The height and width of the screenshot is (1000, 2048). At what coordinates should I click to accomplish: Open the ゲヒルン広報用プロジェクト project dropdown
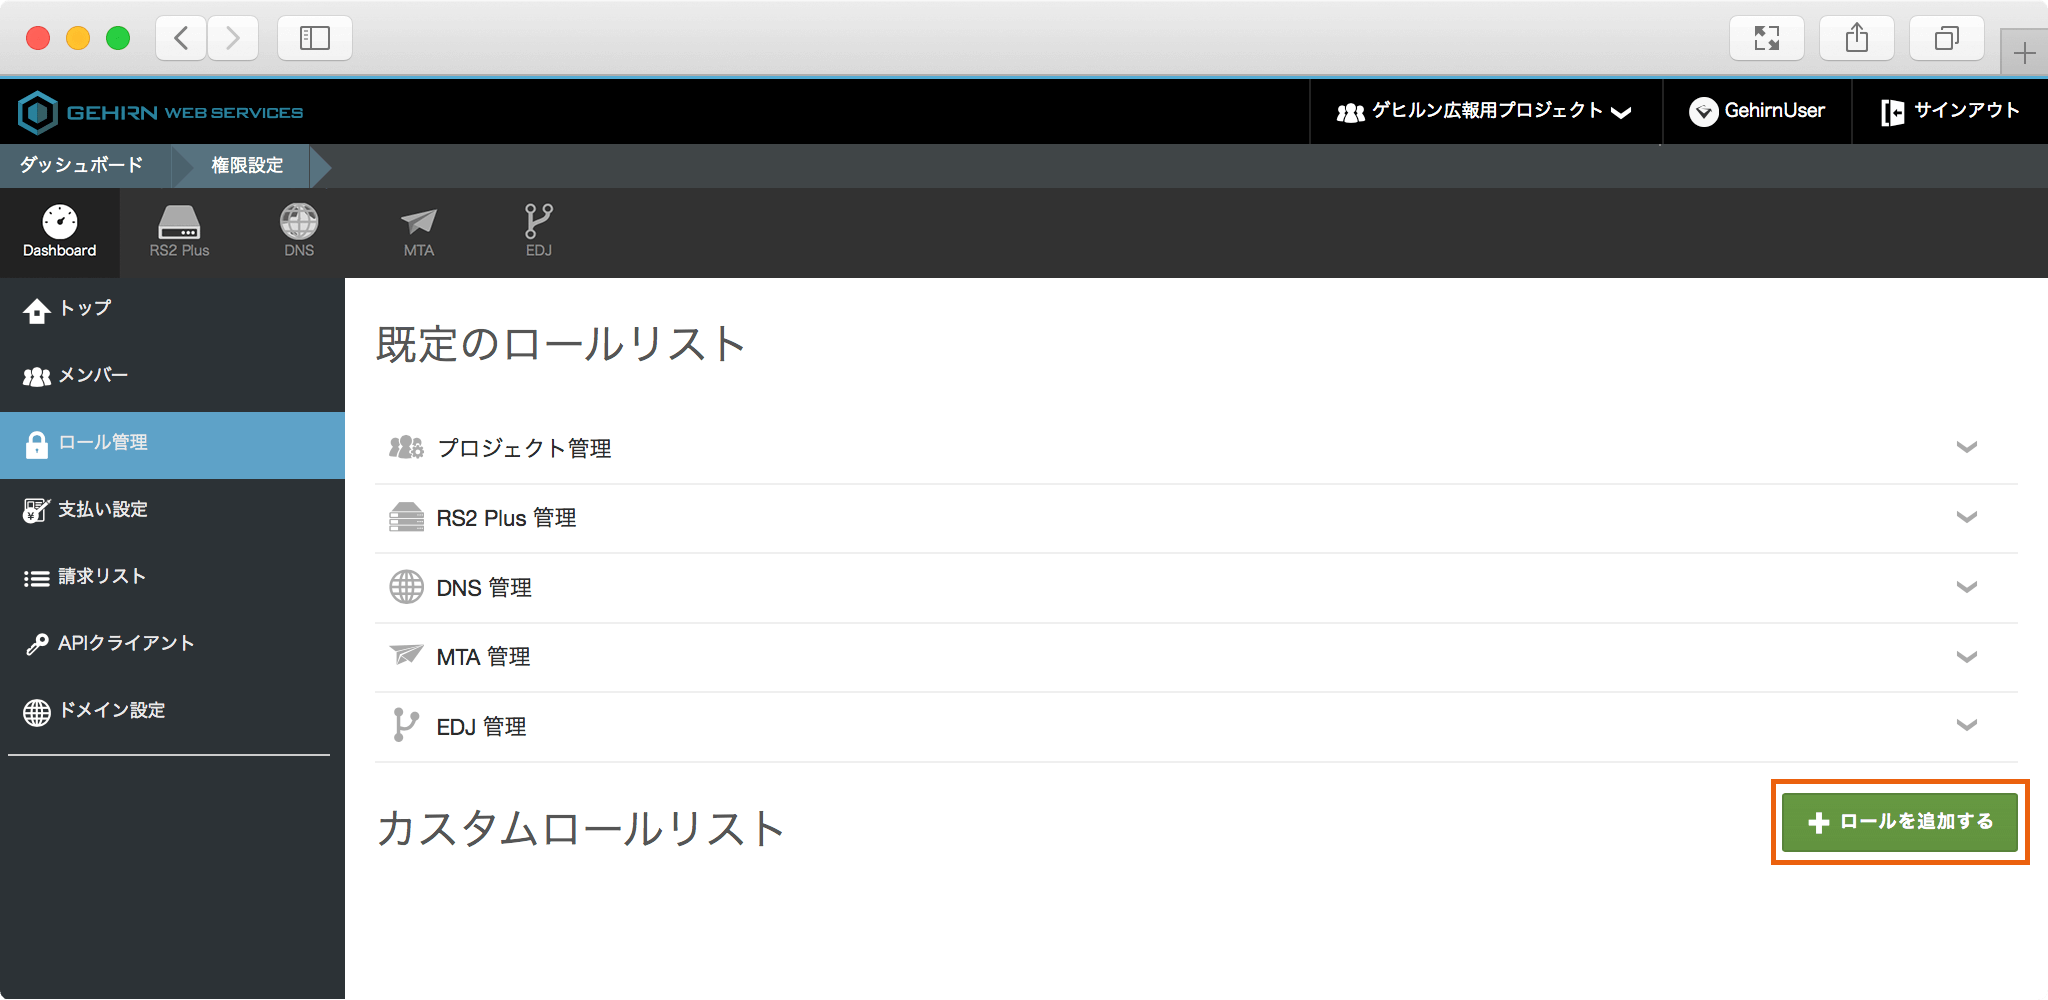pyautogui.click(x=1485, y=111)
